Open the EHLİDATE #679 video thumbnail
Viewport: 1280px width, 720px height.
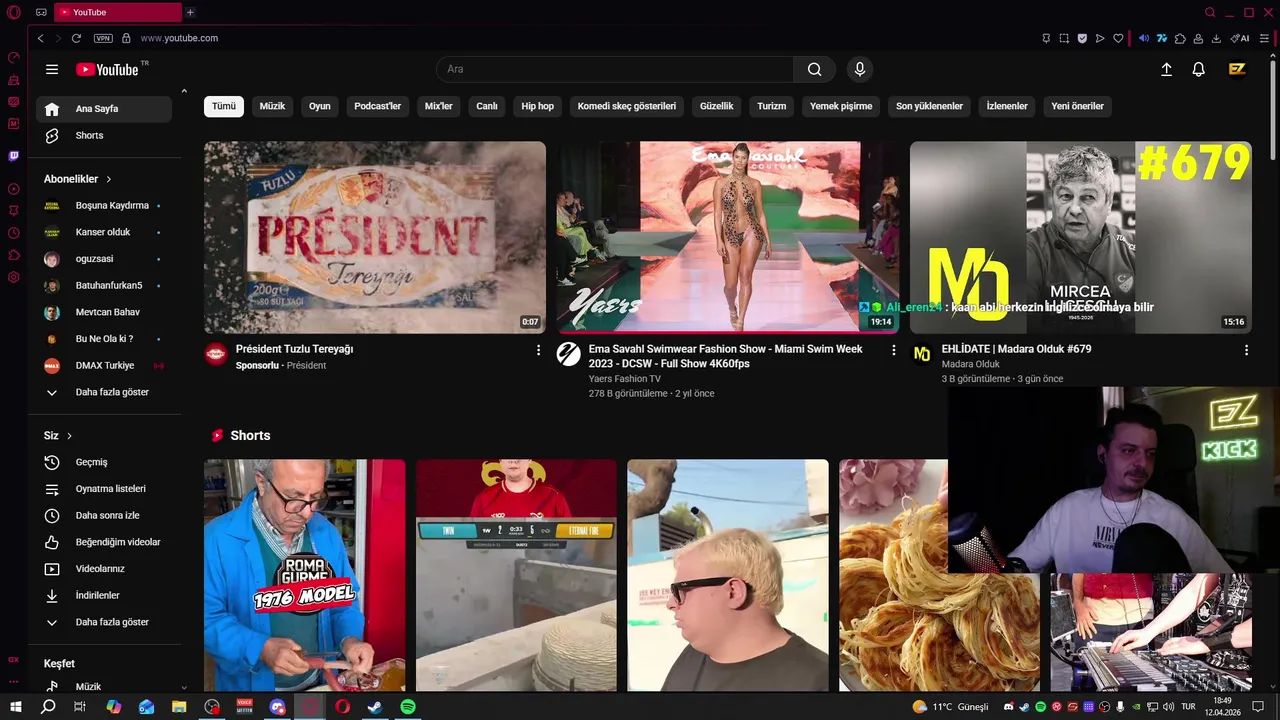[1081, 237]
